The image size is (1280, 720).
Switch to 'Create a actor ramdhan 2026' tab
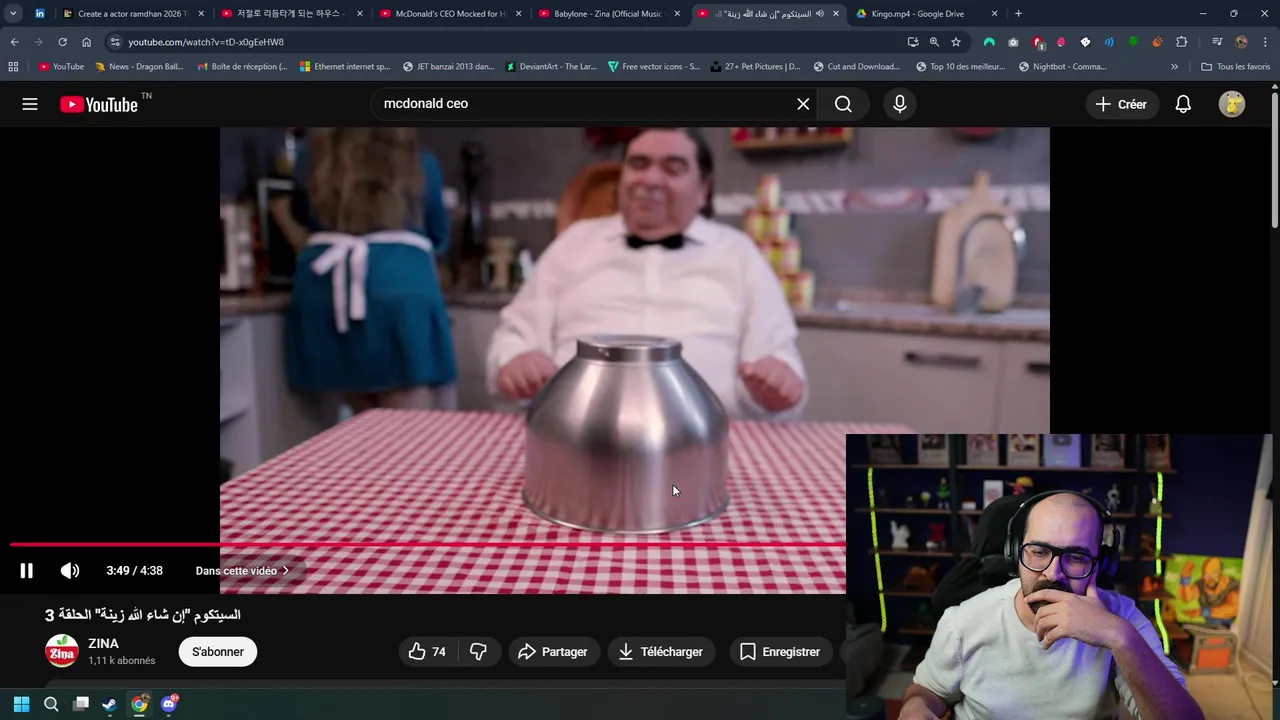133,14
